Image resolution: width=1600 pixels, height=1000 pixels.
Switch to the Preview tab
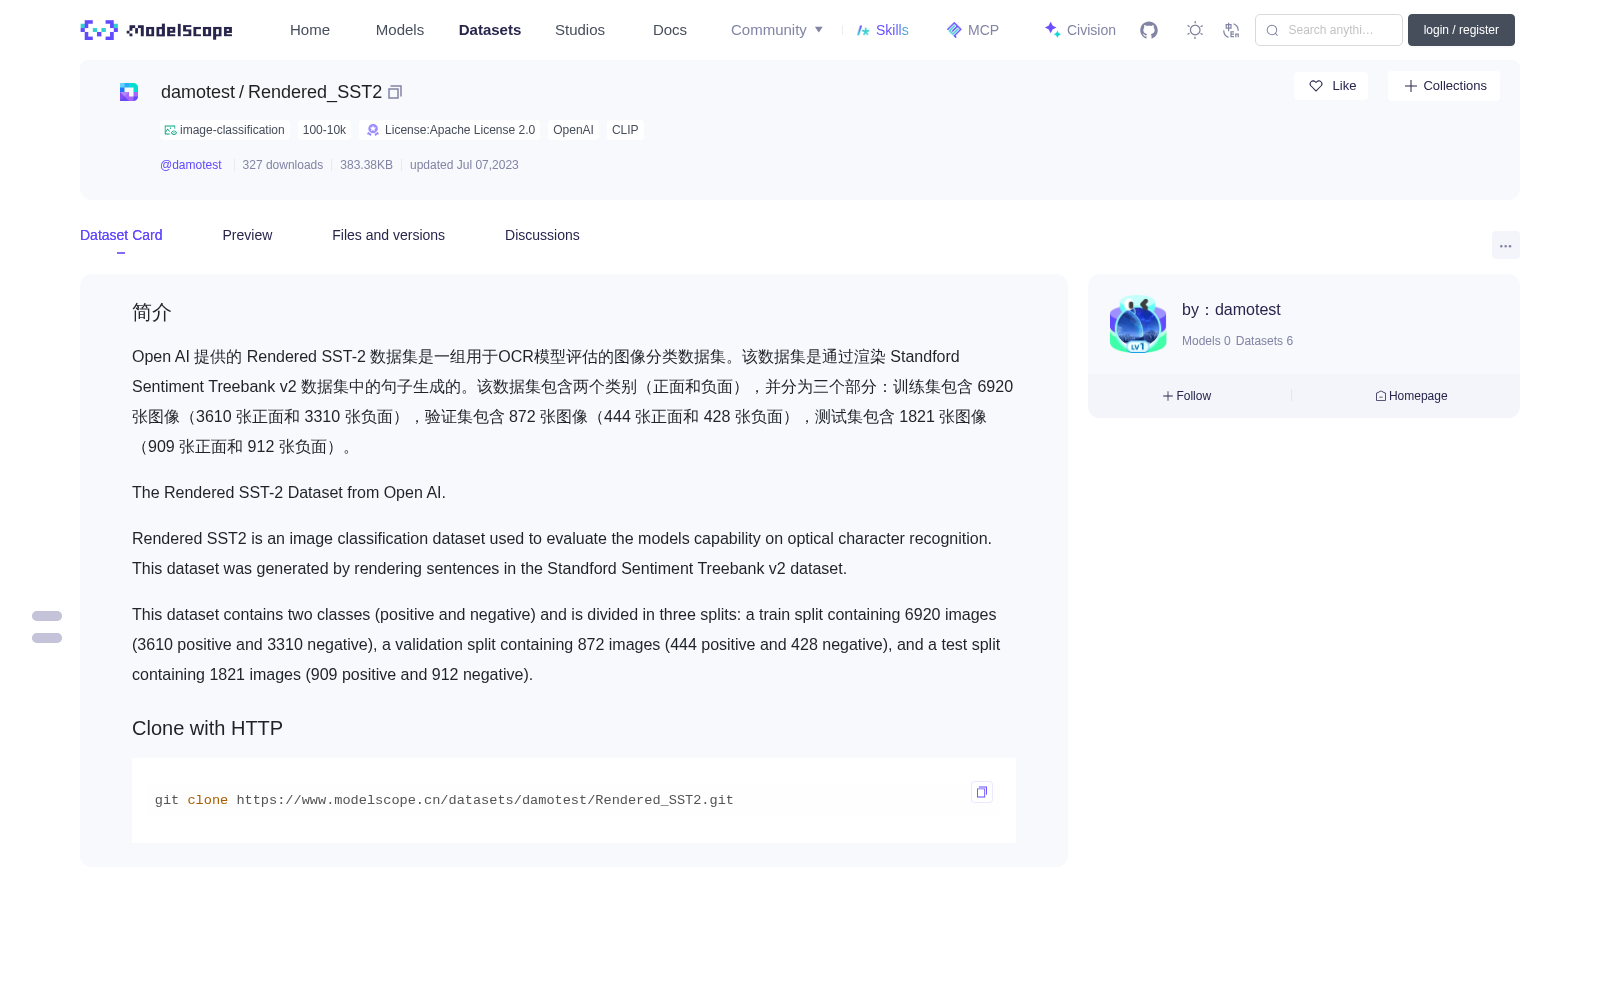247,235
